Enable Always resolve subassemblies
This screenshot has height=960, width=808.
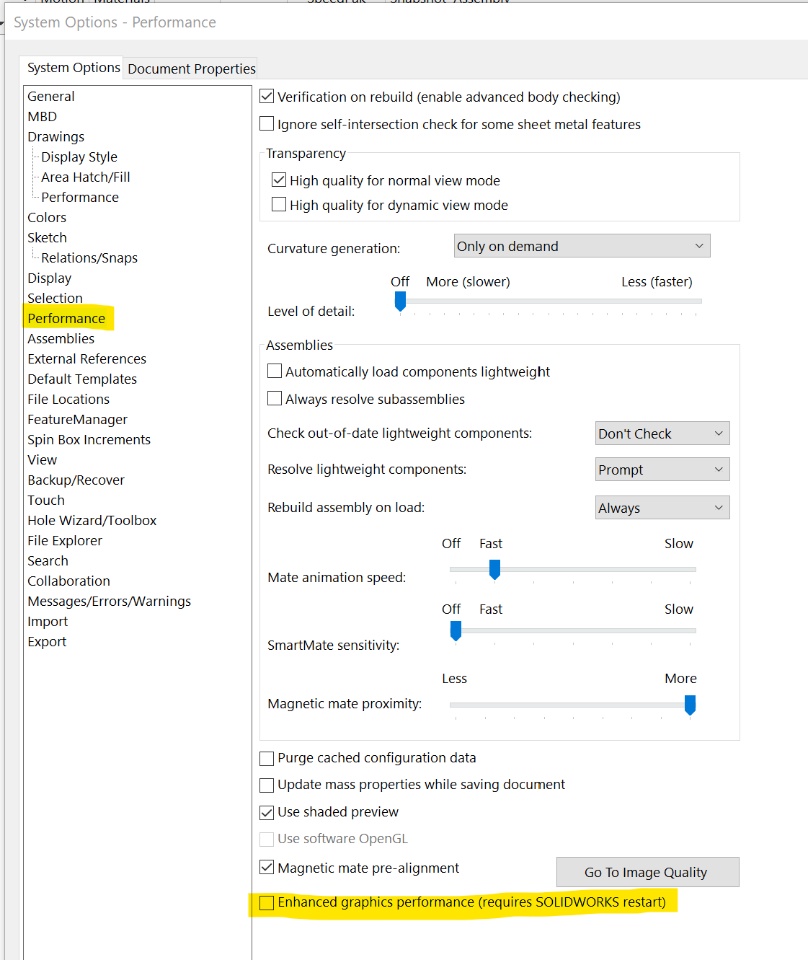pos(274,399)
